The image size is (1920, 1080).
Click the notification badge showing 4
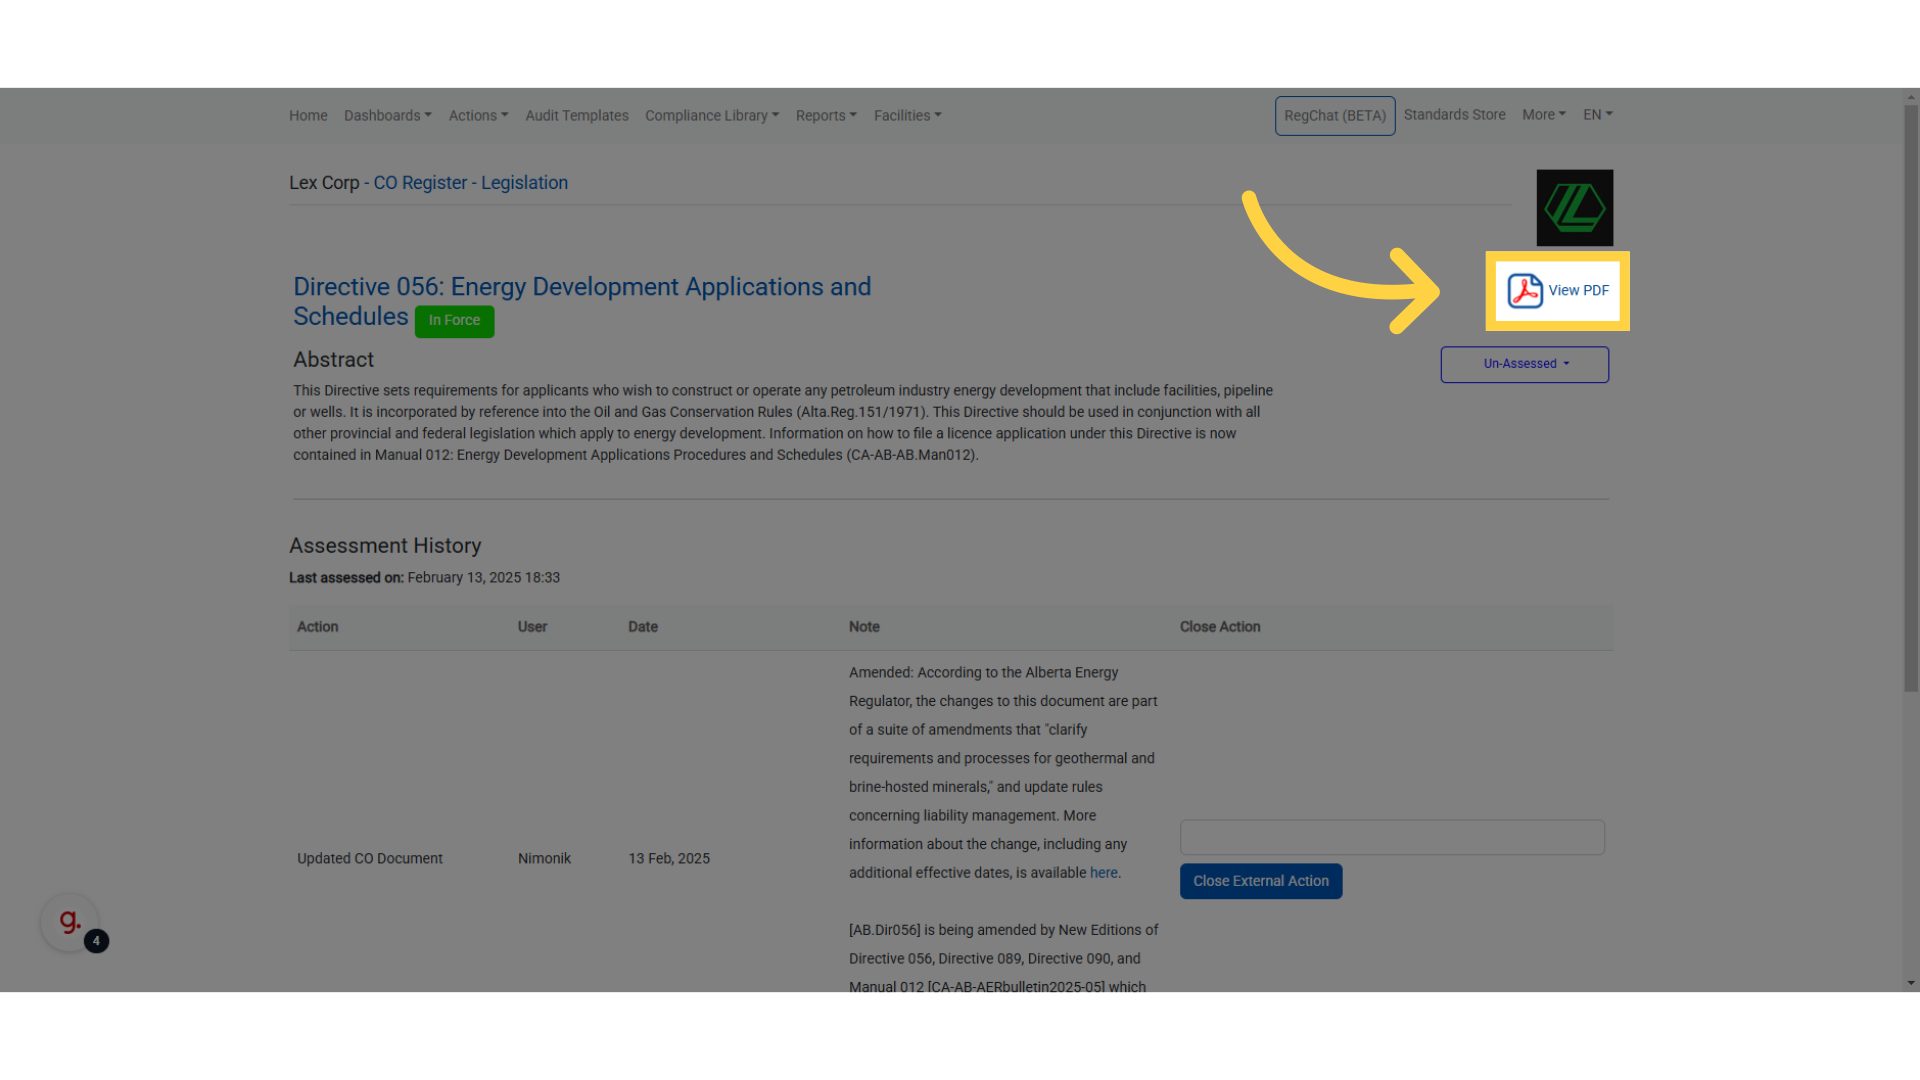(96, 941)
